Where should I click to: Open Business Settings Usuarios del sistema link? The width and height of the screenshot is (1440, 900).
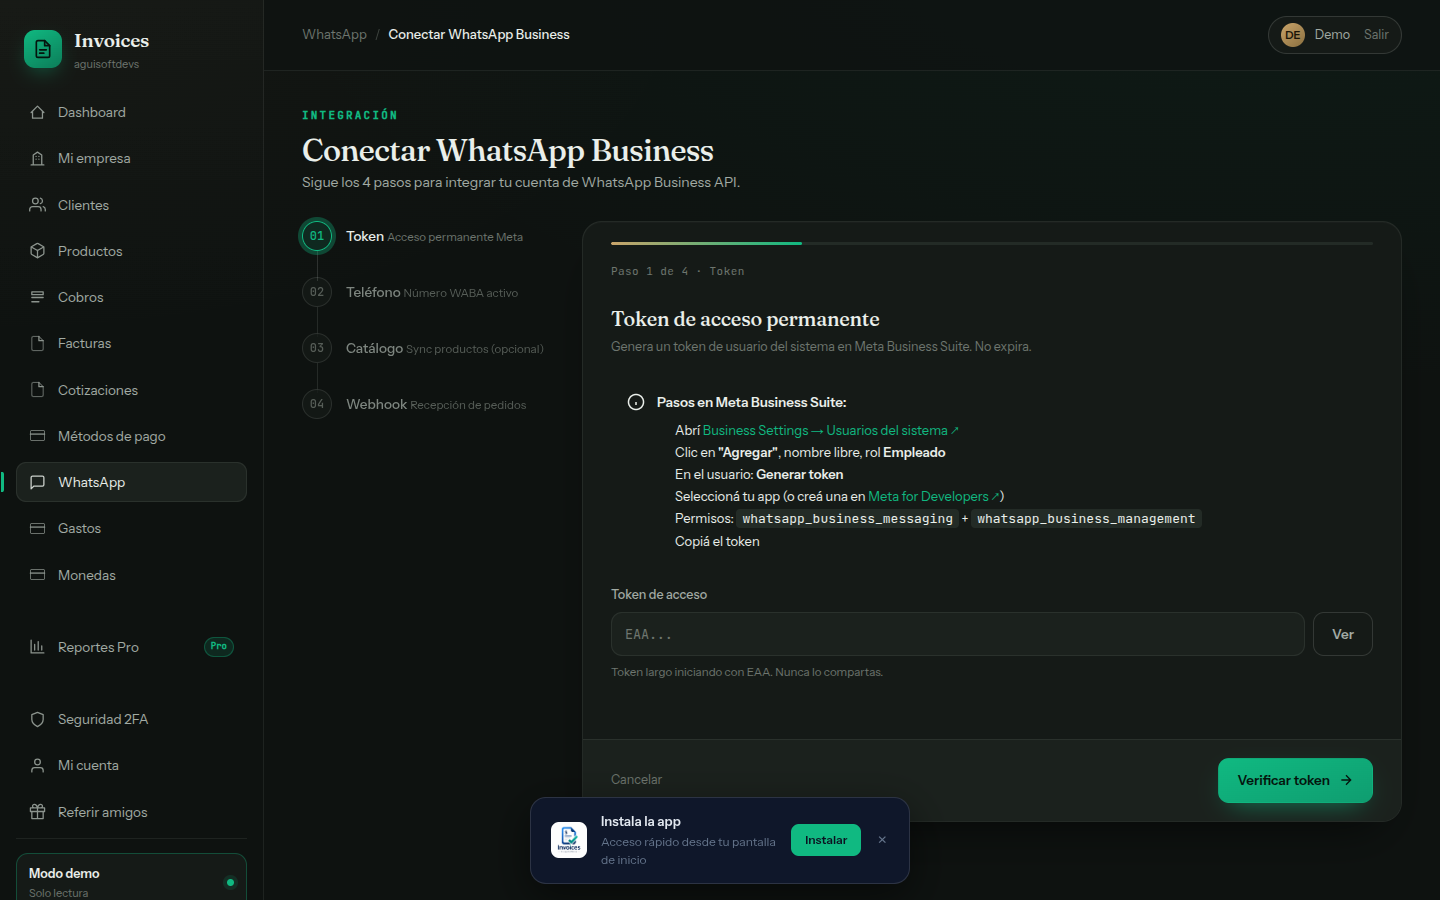click(830, 430)
